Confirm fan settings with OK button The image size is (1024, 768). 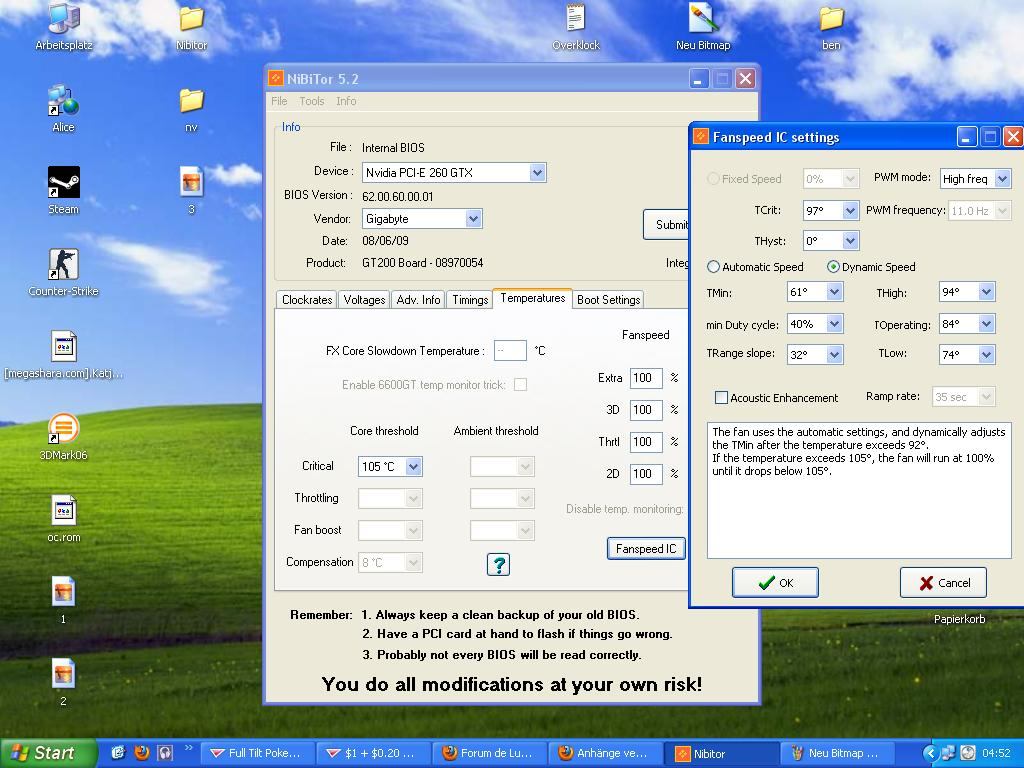[775, 583]
